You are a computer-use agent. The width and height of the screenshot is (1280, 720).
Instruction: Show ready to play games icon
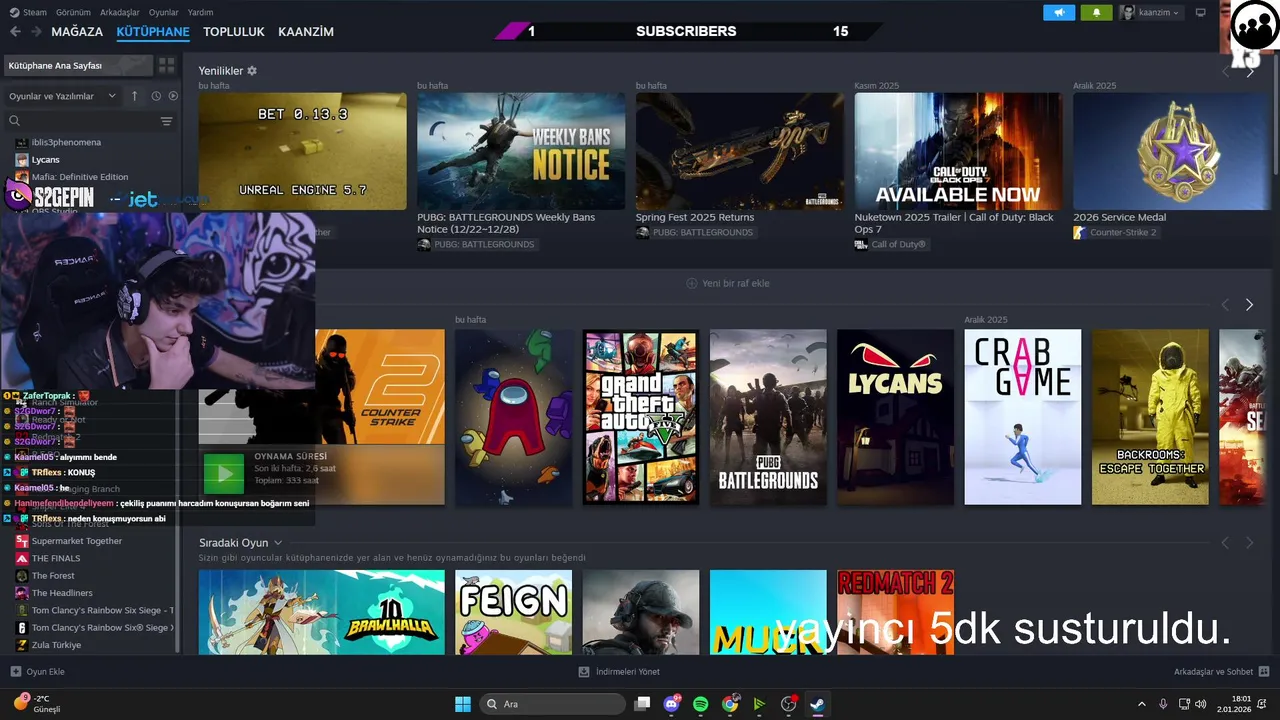click(x=173, y=96)
